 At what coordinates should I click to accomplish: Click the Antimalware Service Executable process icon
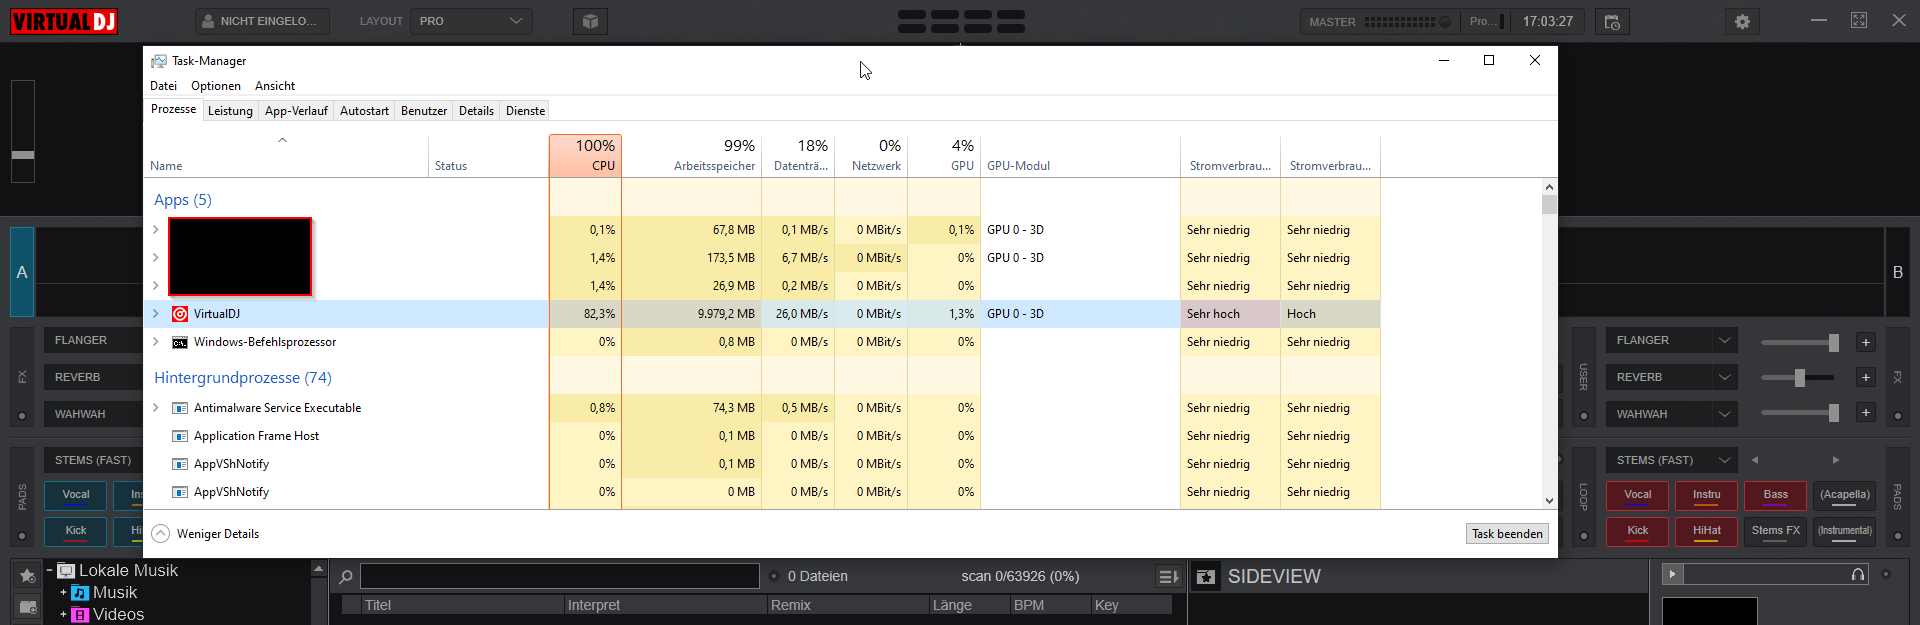[180, 408]
